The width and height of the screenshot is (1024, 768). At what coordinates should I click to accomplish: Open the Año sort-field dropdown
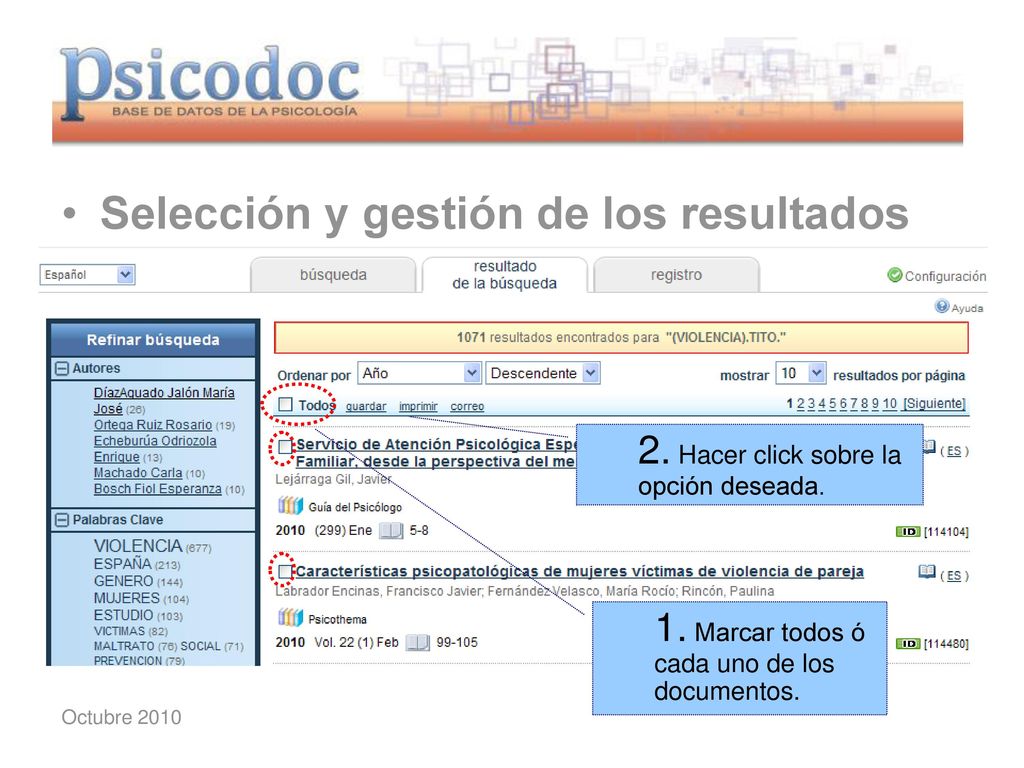tap(419, 374)
